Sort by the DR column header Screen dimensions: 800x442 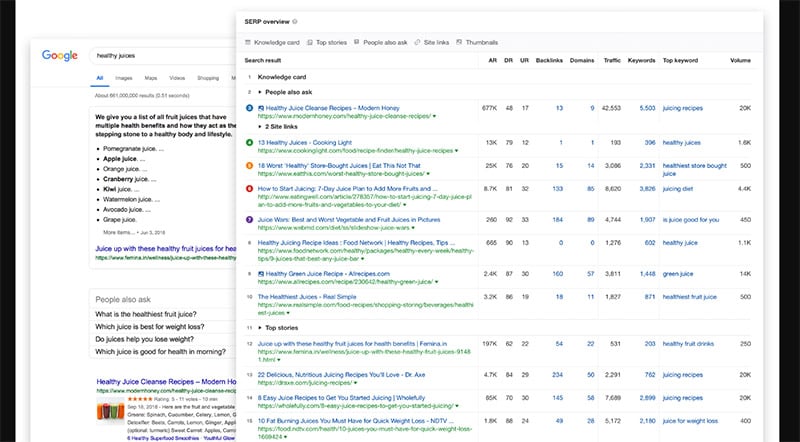point(508,60)
